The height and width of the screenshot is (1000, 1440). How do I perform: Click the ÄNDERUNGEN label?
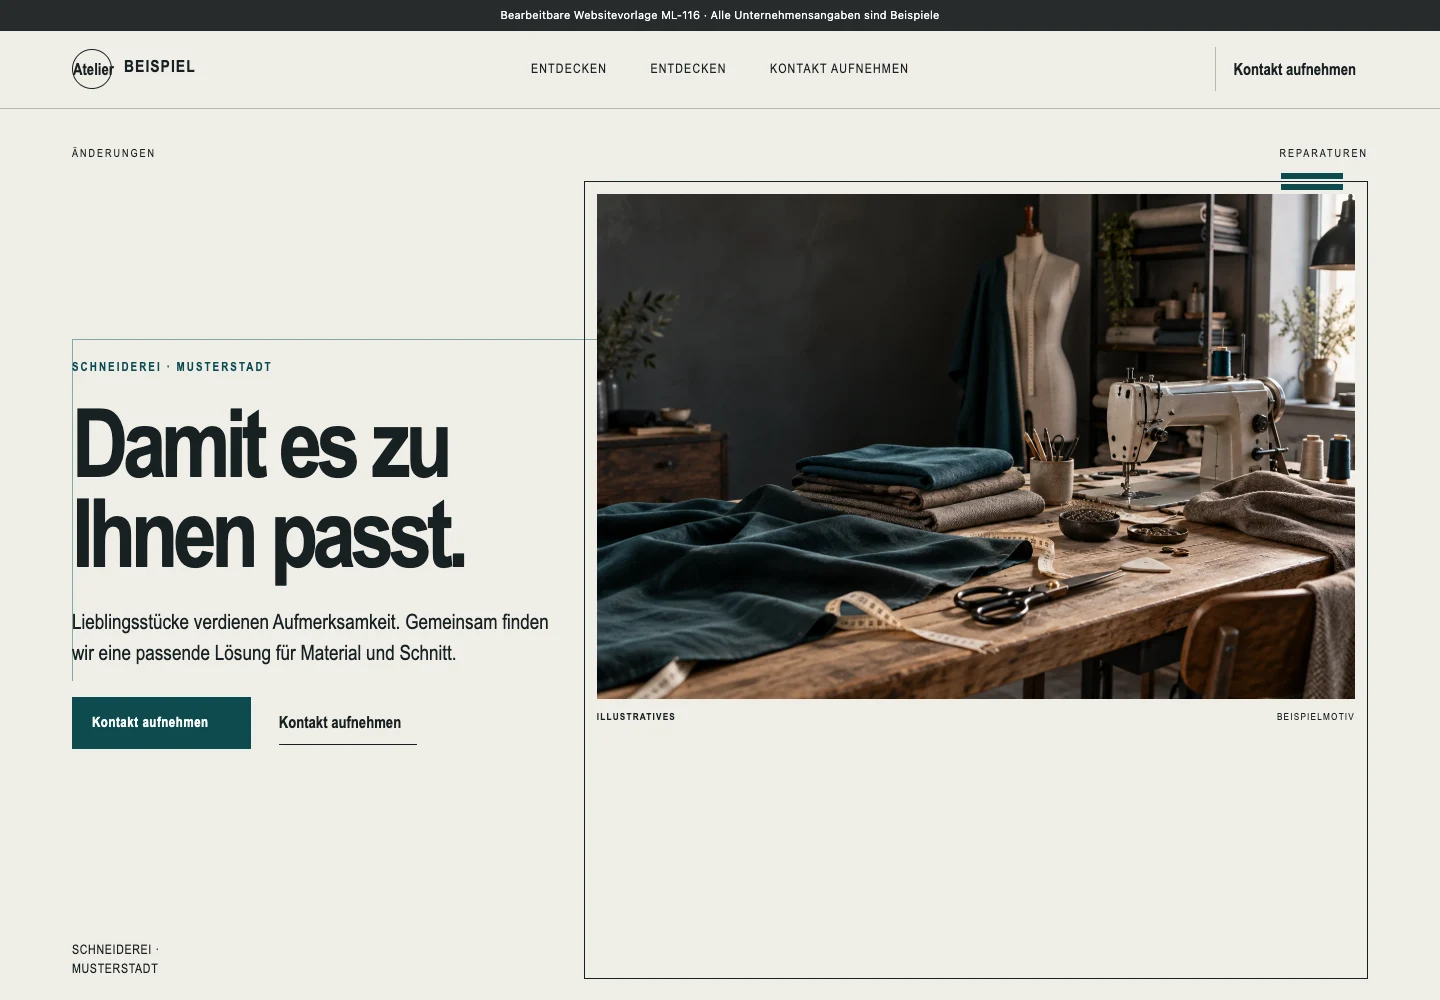(x=114, y=153)
